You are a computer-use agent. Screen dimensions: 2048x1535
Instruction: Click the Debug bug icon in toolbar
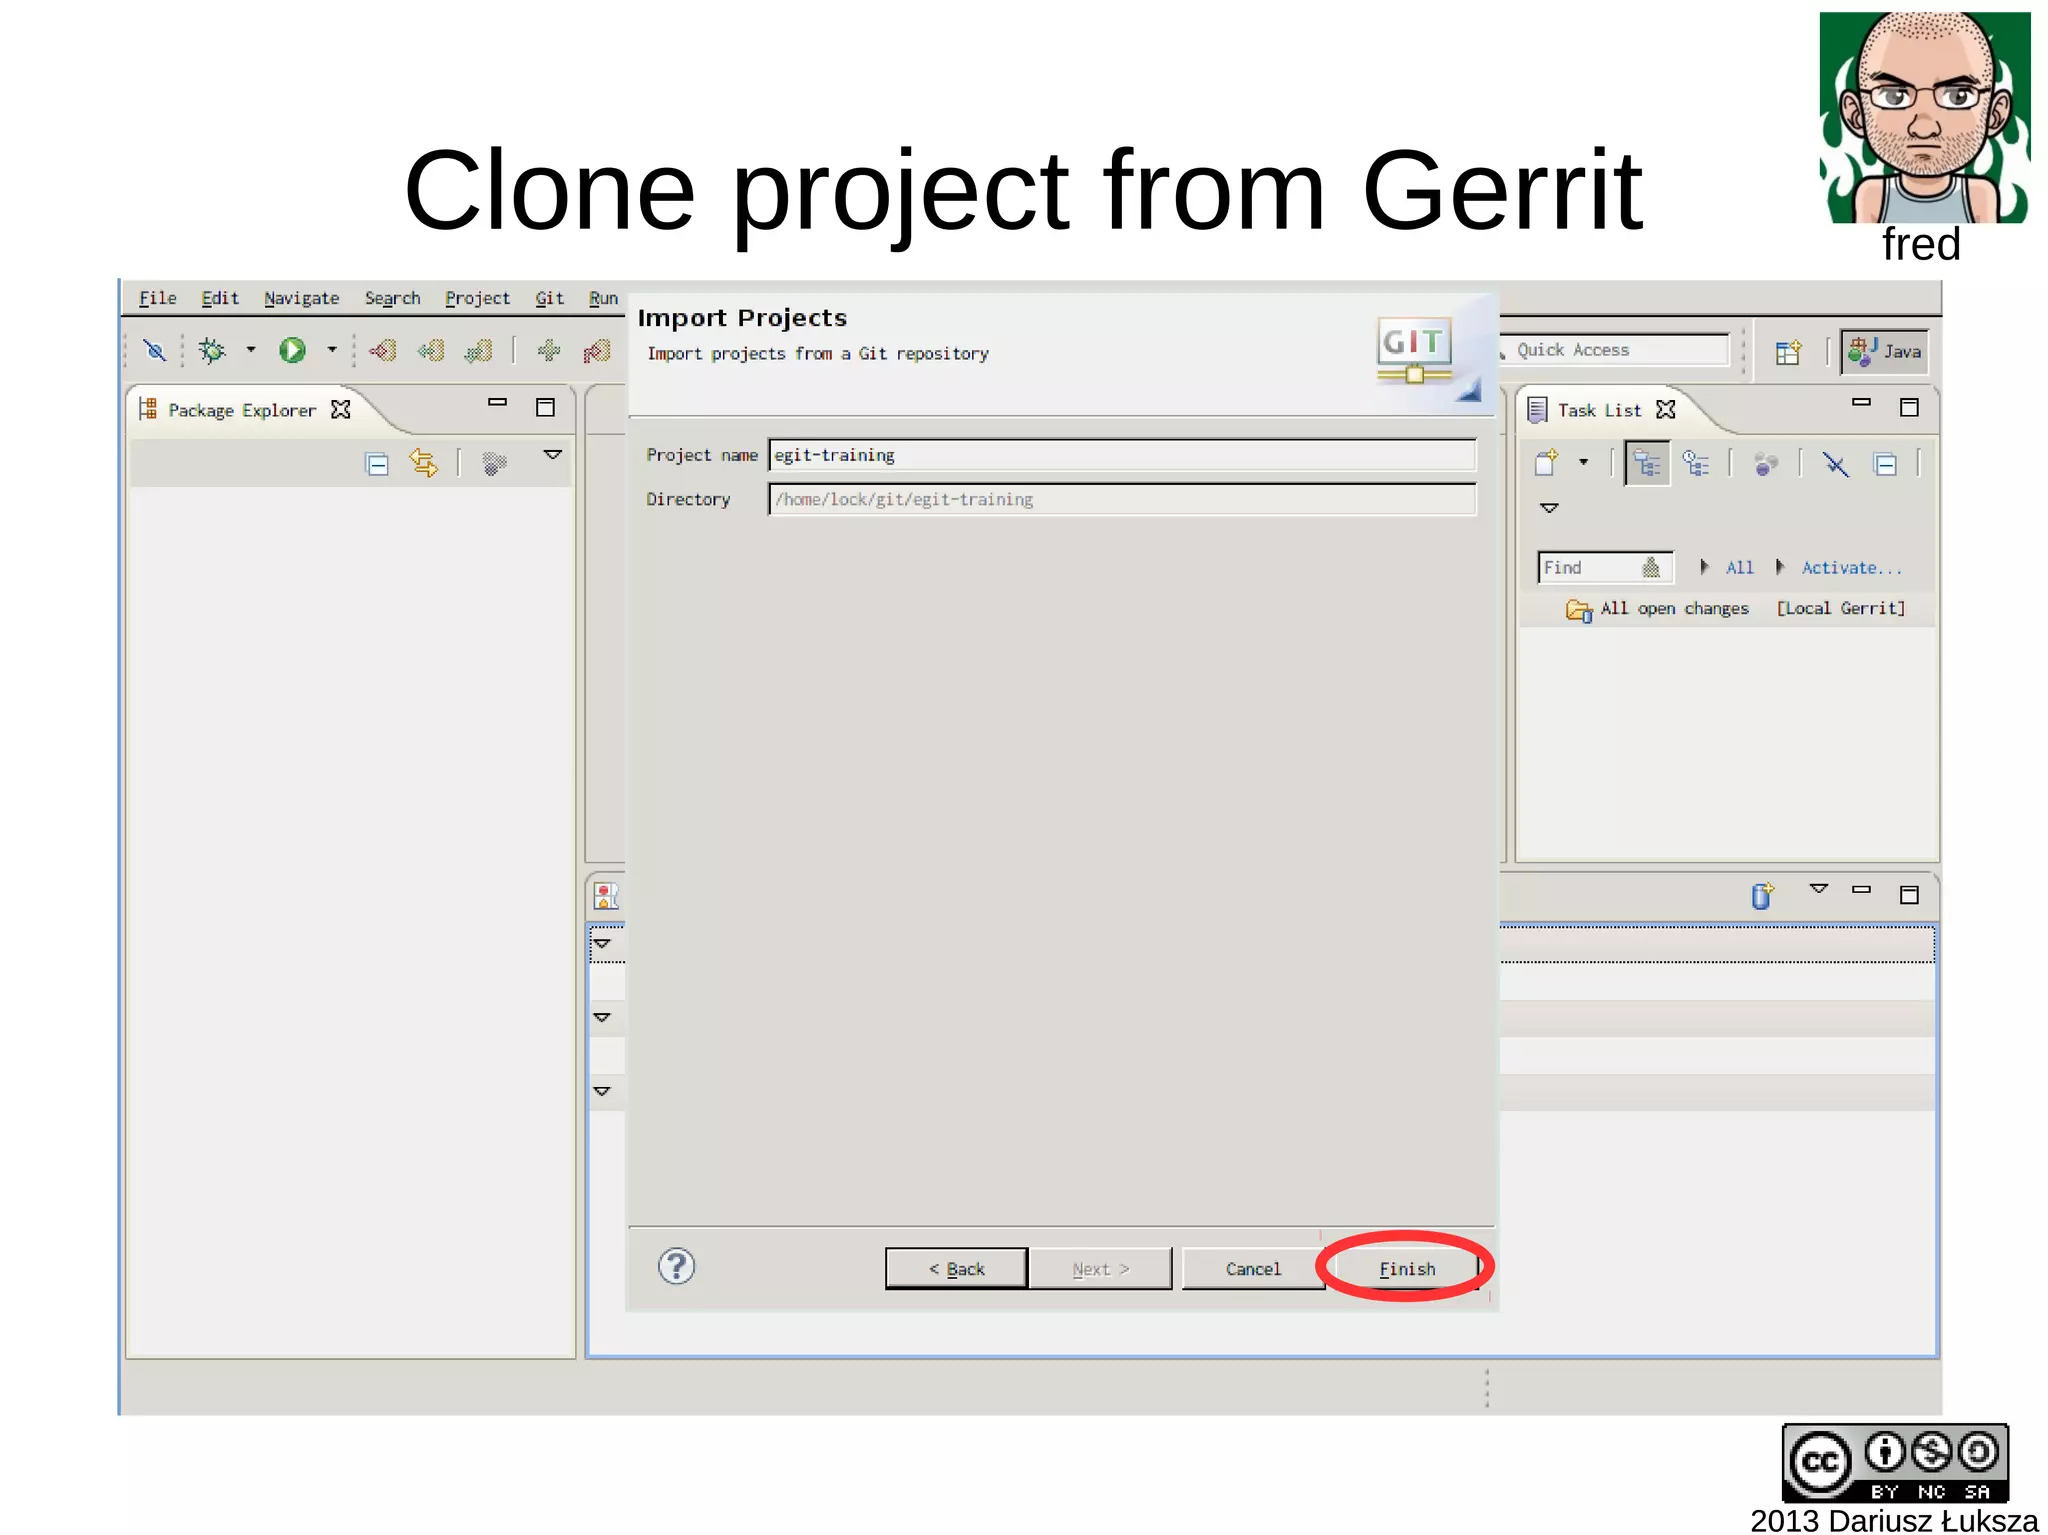[211, 350]
